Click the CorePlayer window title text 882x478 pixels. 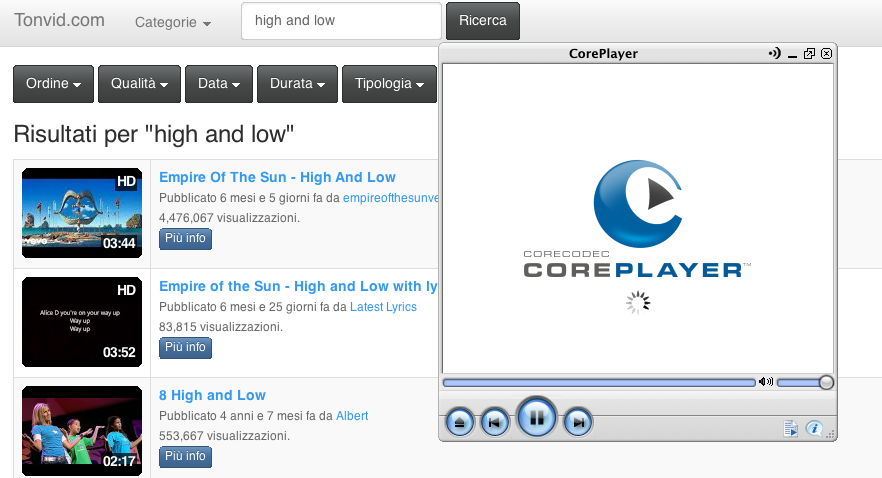[x=603, y=54]
